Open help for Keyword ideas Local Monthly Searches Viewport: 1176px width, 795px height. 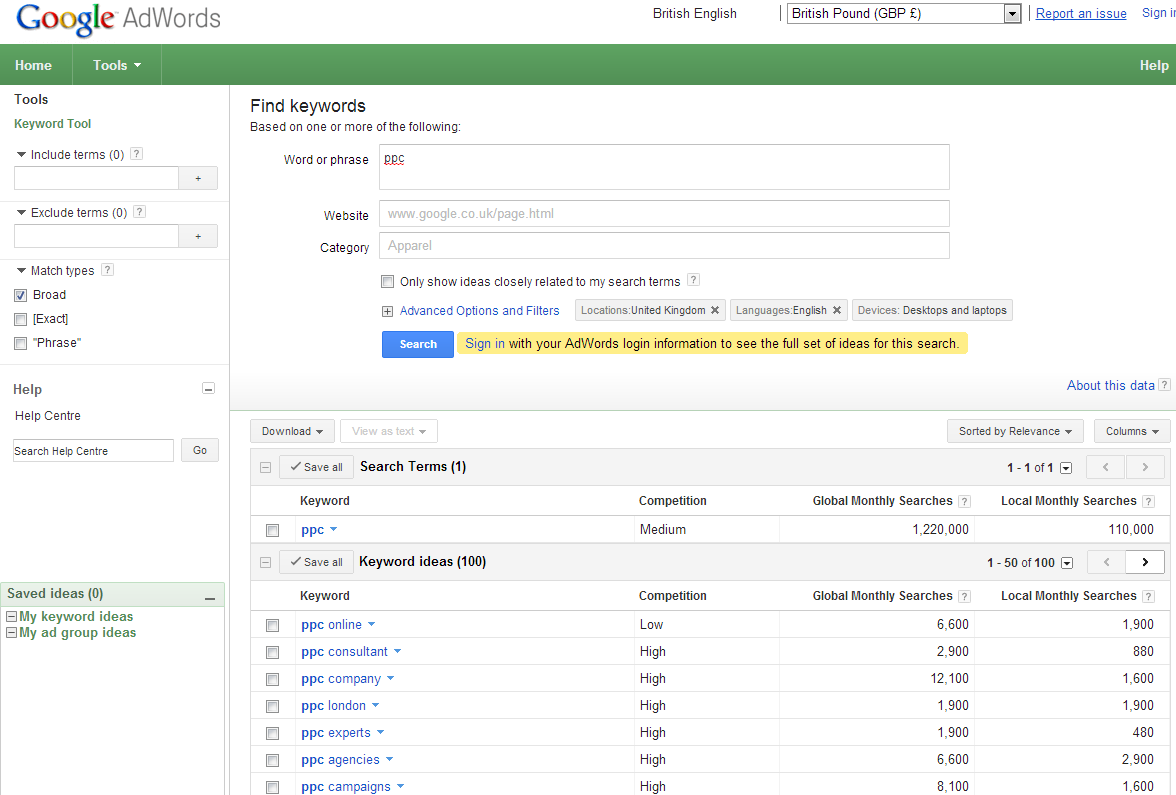tap(1148, 596)
